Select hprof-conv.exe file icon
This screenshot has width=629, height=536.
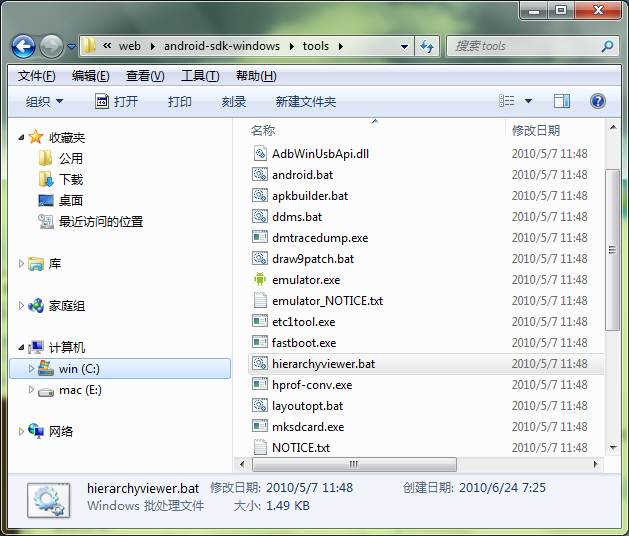(260, 384)
